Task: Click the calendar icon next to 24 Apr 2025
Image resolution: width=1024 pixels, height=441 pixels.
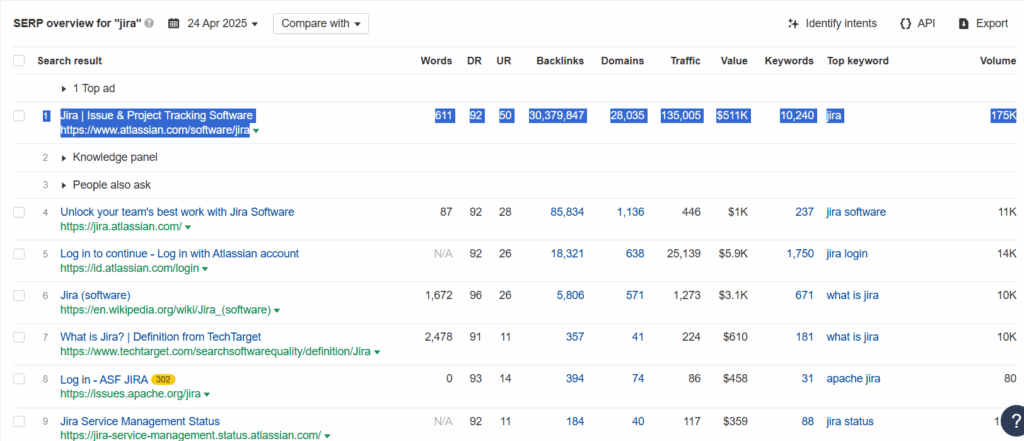Action: pyautogui.click(x=174, y=24)
